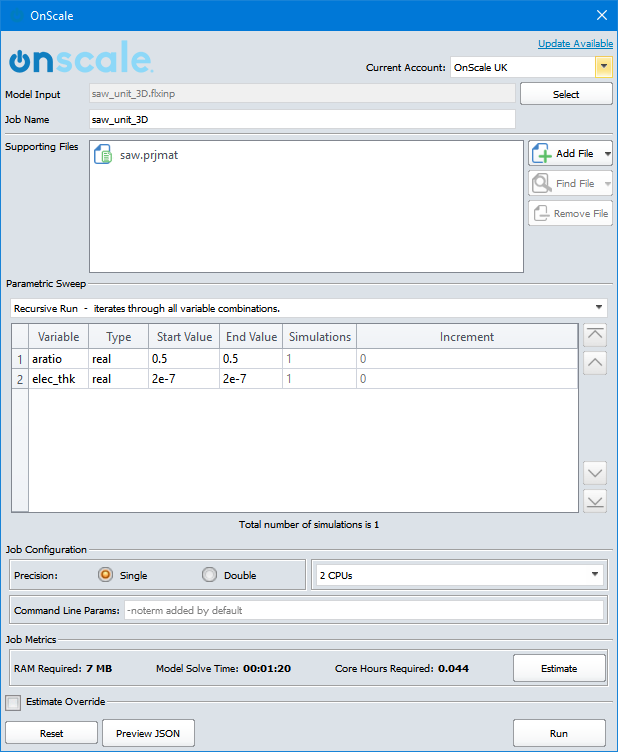Click the Find File magnifier icon
Screen dimensions: 618x752
coord(542,183)
